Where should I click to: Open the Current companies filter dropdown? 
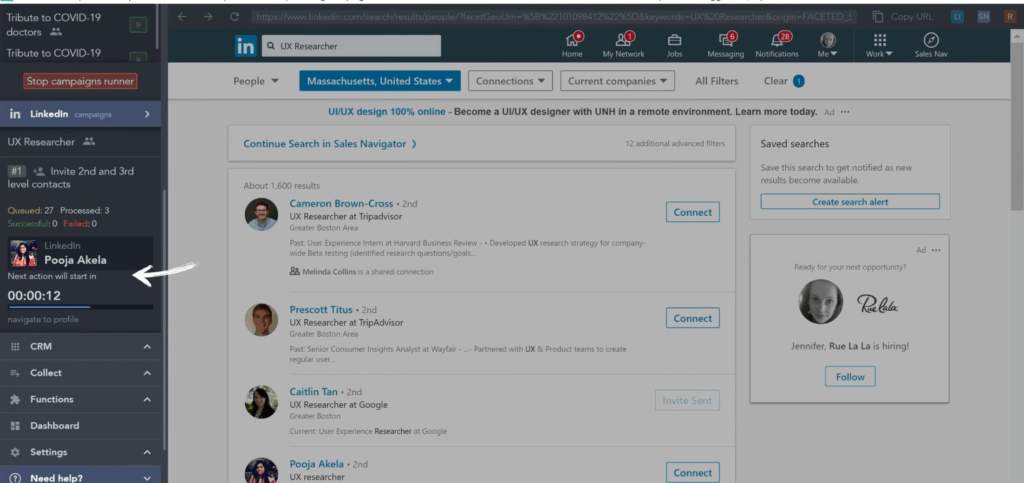617,81
